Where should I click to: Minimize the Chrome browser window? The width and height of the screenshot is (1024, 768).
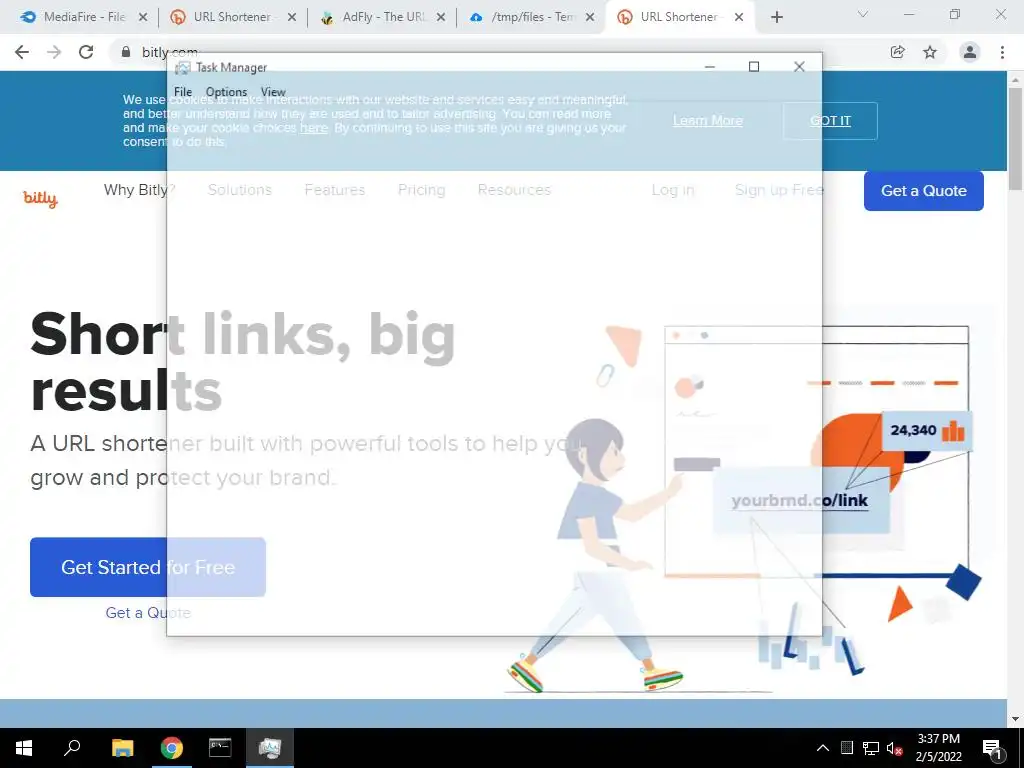coord(908,14)
